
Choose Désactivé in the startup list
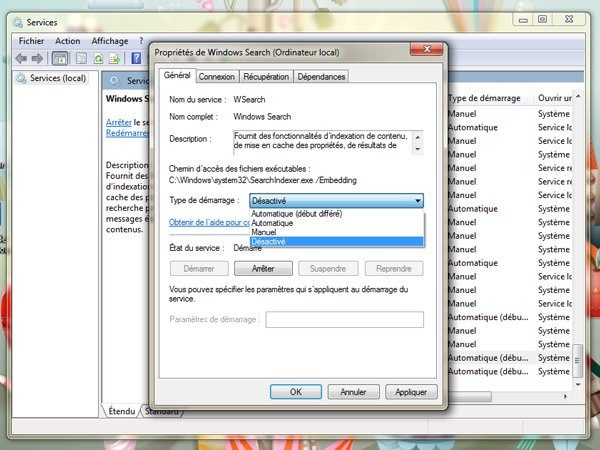coord(336,241)
